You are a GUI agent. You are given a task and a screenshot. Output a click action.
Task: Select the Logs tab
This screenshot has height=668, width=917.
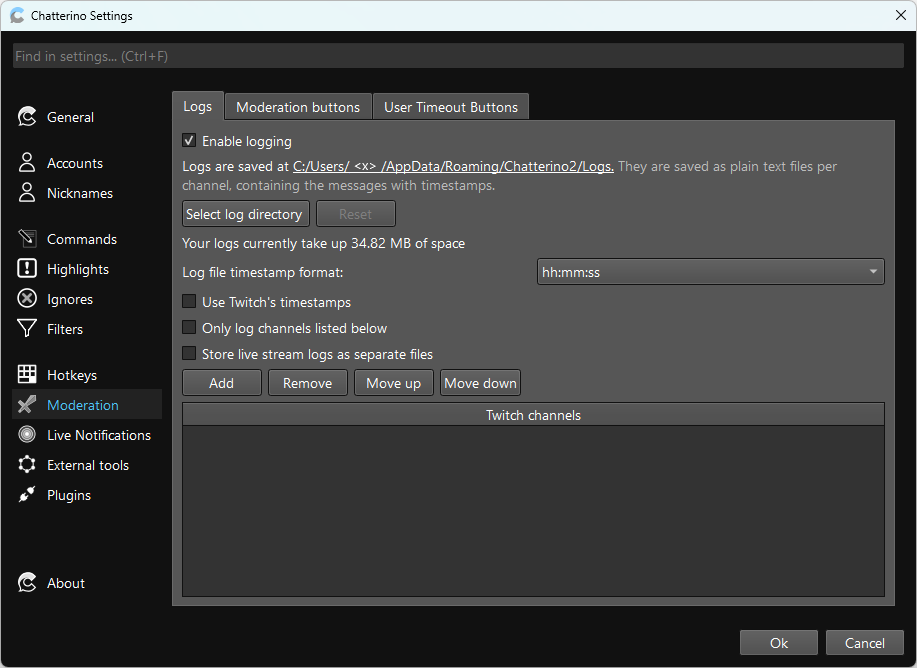point(198,106)
